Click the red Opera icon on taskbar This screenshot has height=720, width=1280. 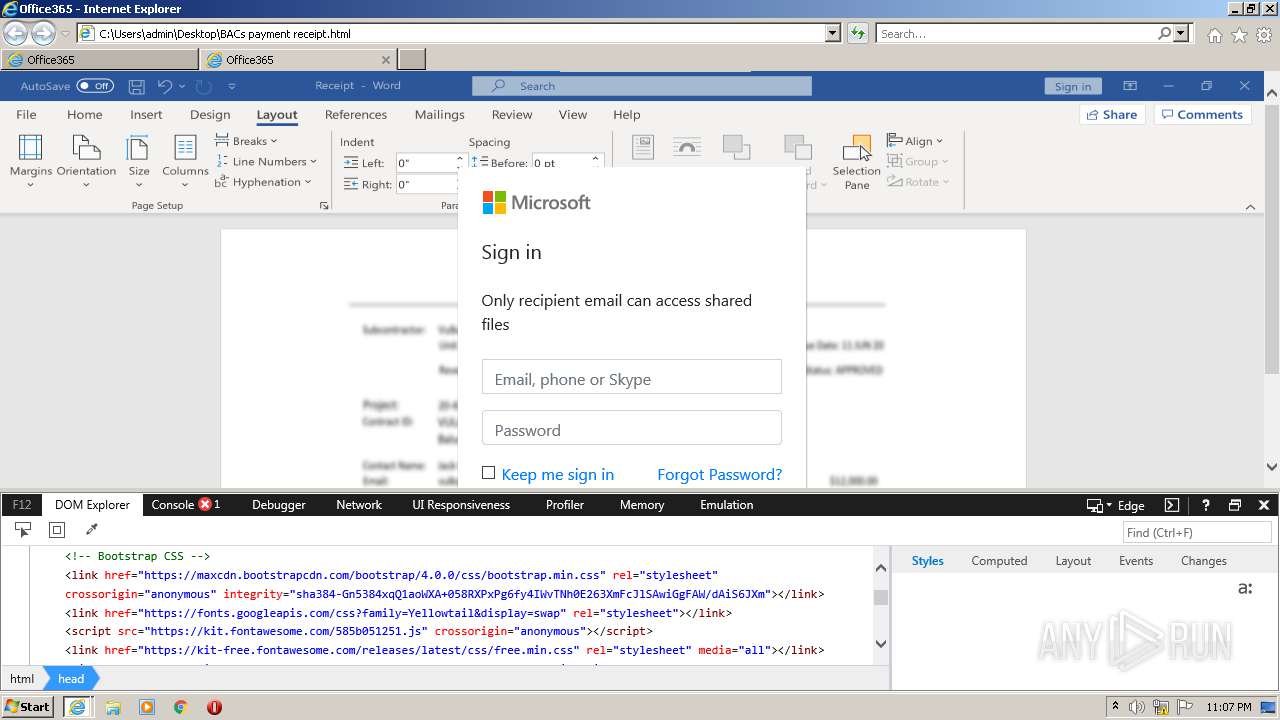[214, 707]
